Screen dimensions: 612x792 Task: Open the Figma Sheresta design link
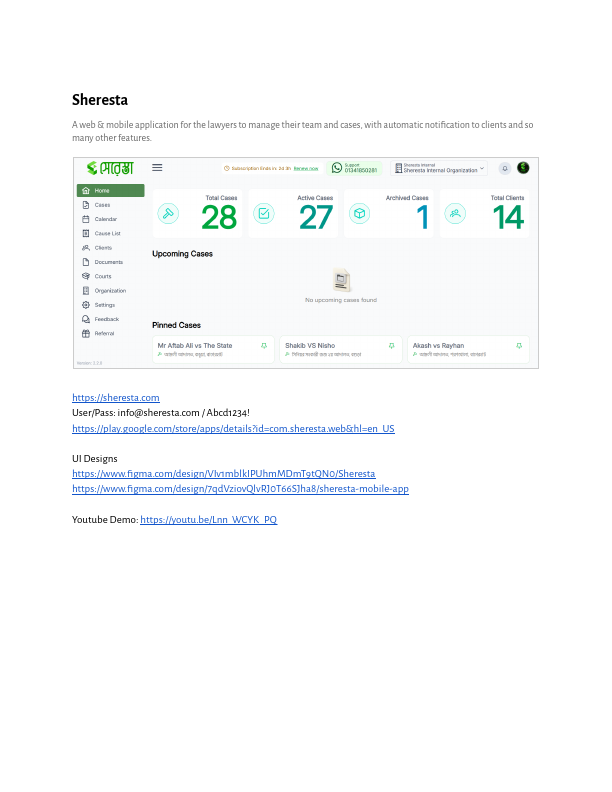point(224,473)
